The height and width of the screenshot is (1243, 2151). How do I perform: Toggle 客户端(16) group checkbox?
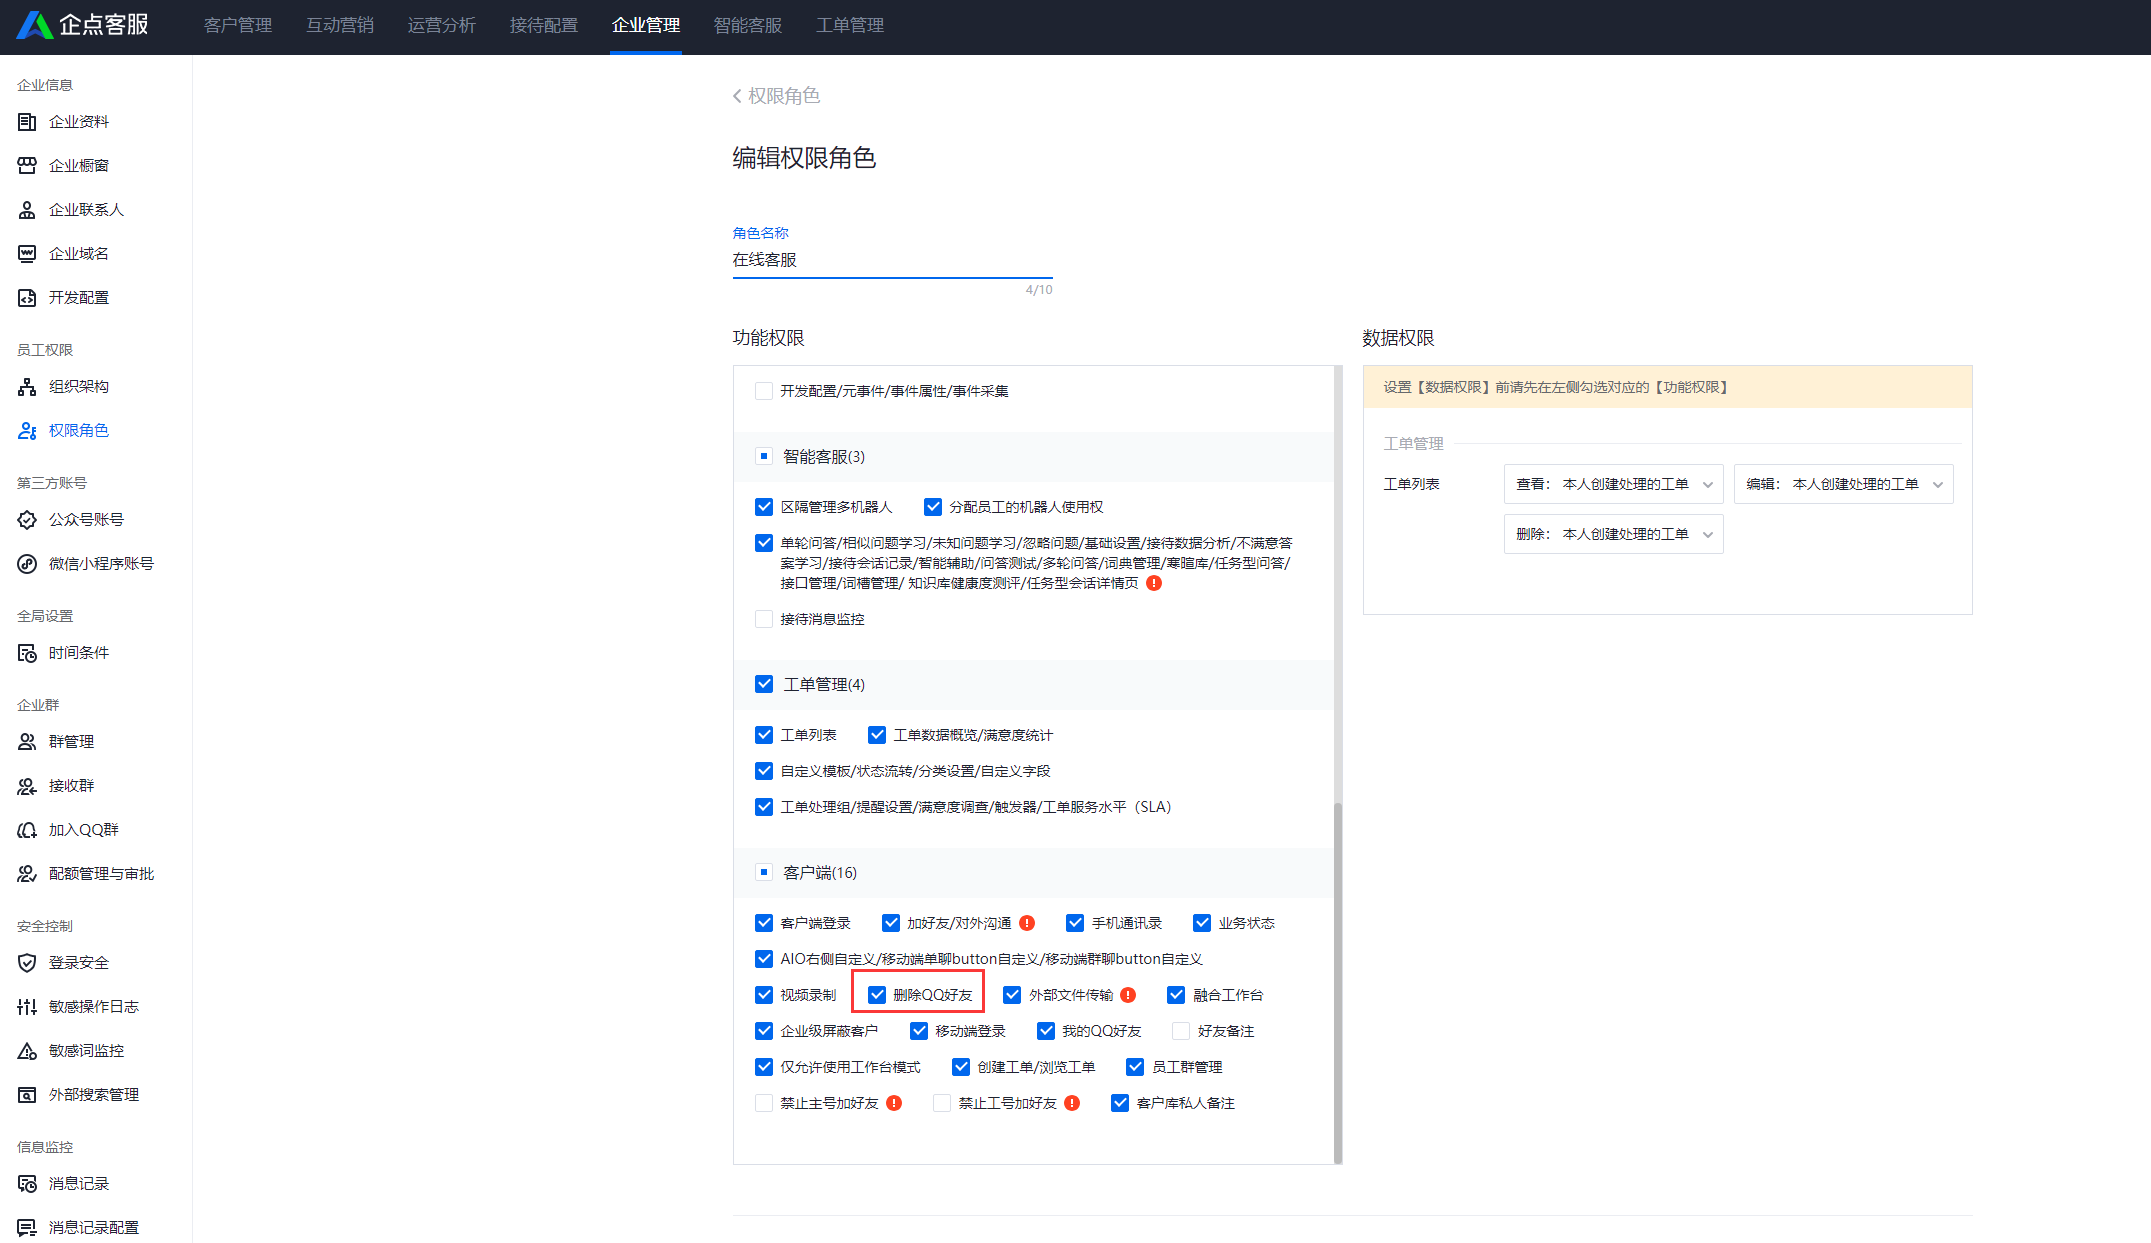click(764, 872)
